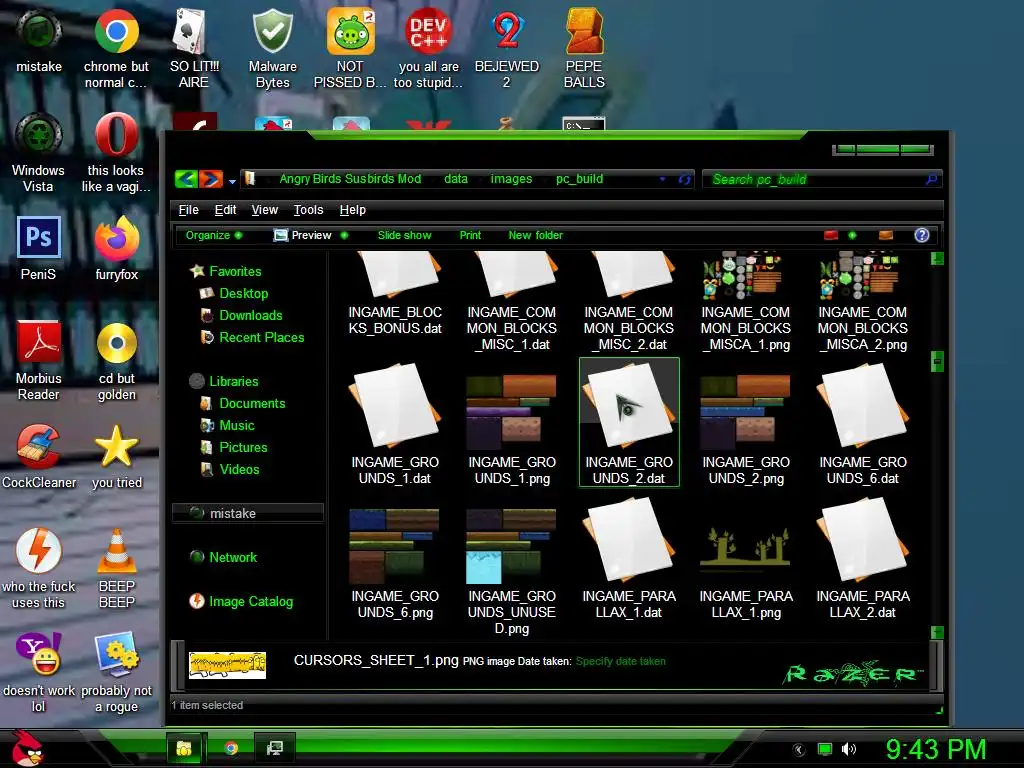Click the Search pc_build field

coord(822,179)
